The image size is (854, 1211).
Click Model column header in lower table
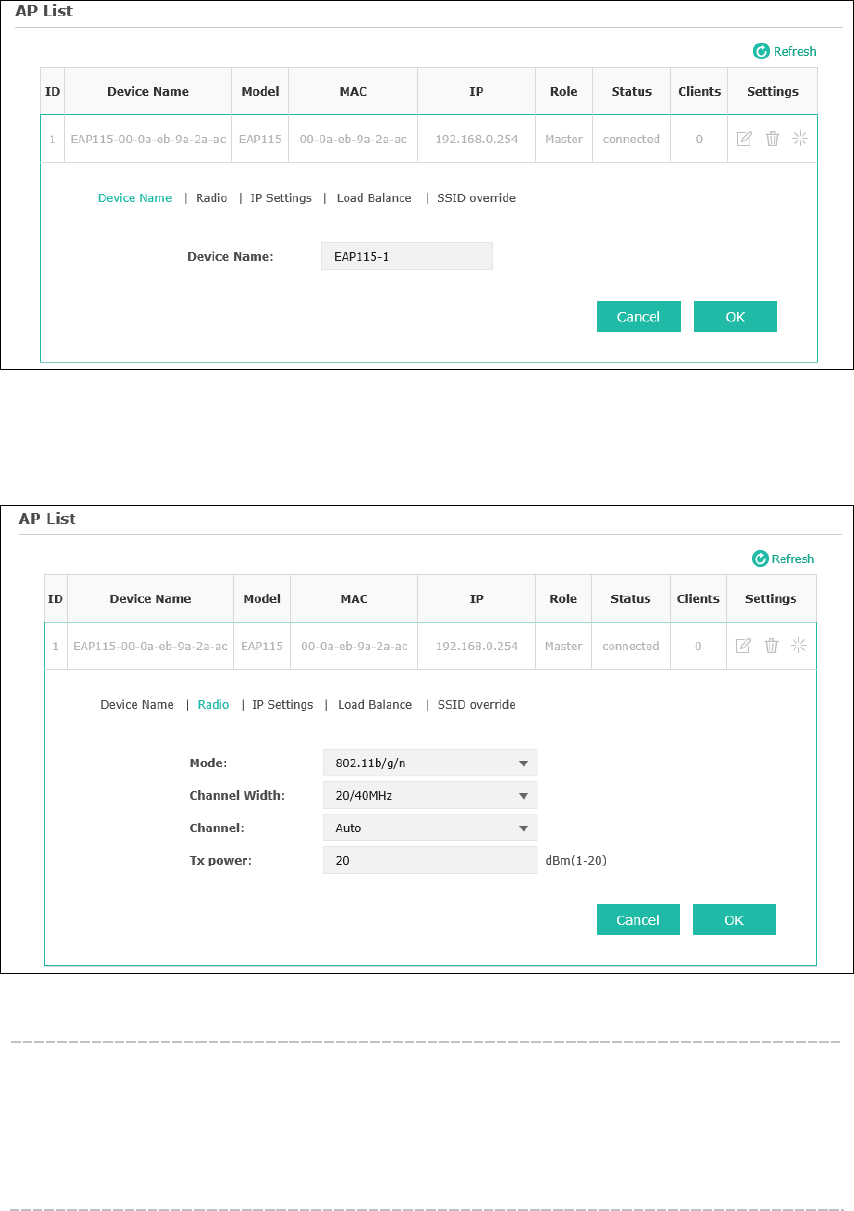point(262,599)
